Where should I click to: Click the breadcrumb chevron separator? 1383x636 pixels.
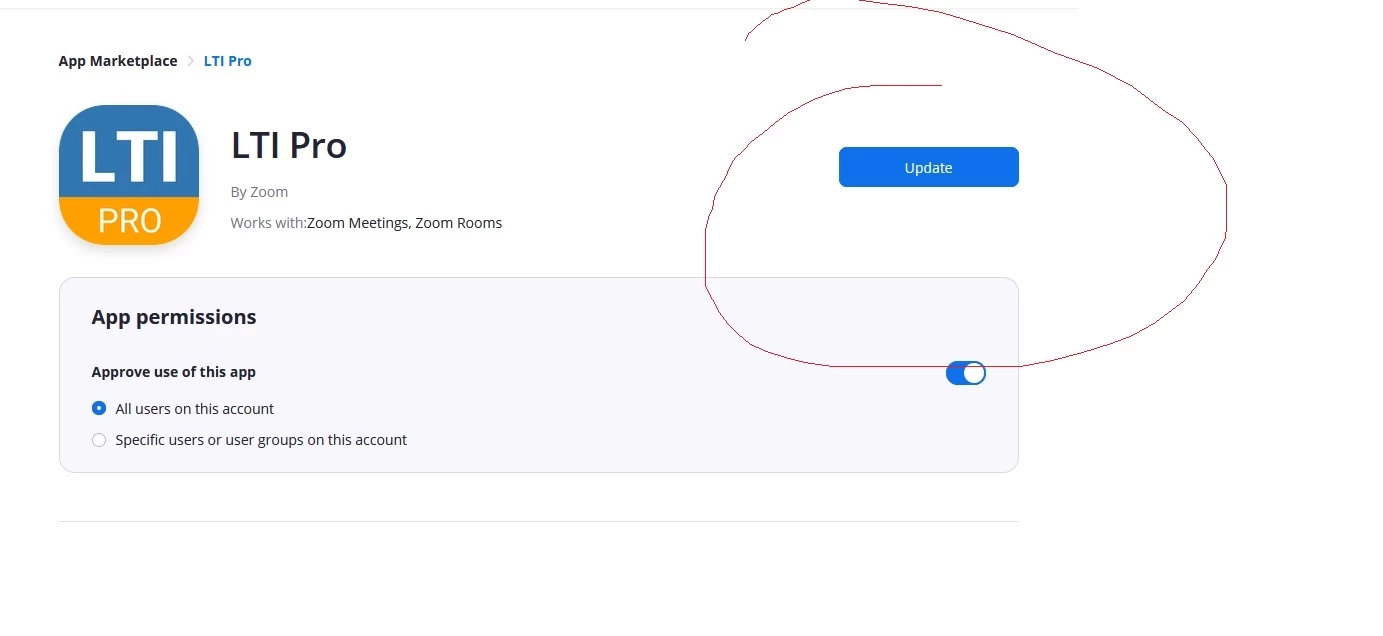point(191,61)
